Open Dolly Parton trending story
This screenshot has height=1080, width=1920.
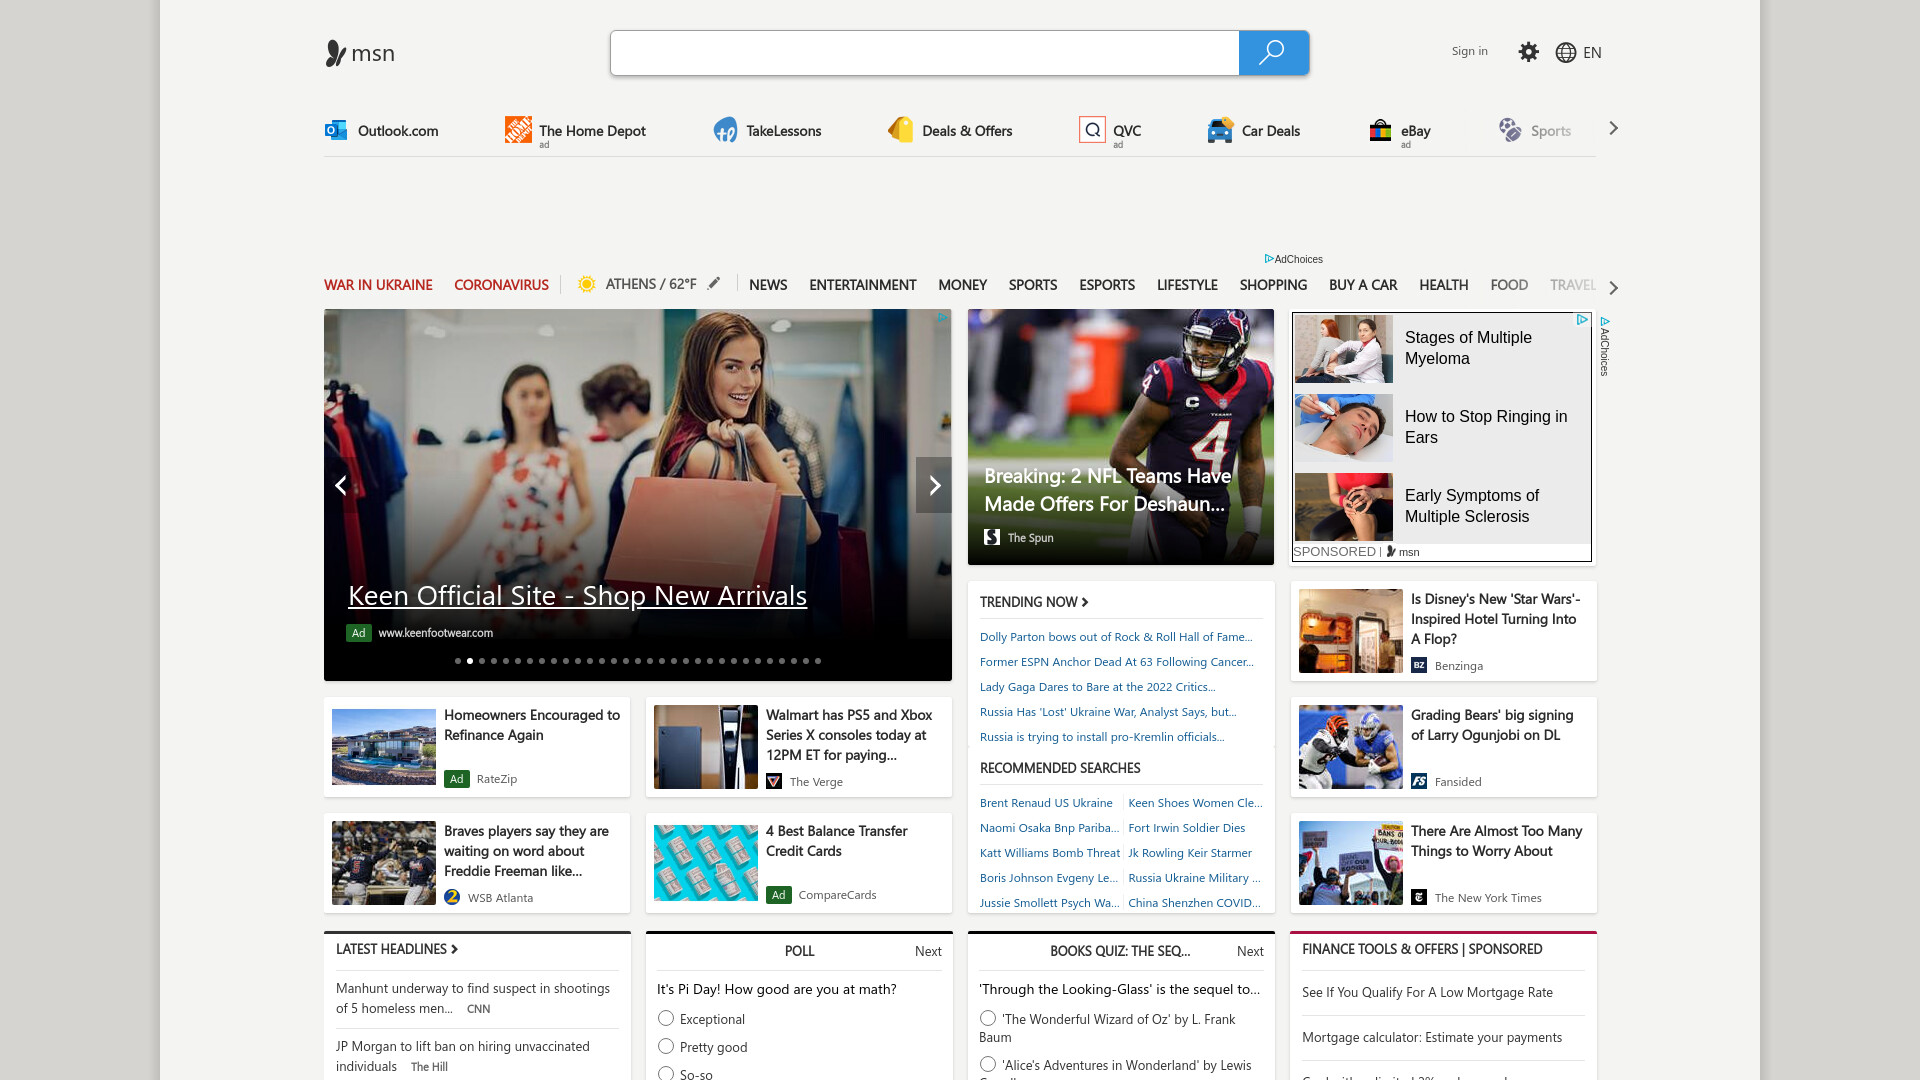1116,637
